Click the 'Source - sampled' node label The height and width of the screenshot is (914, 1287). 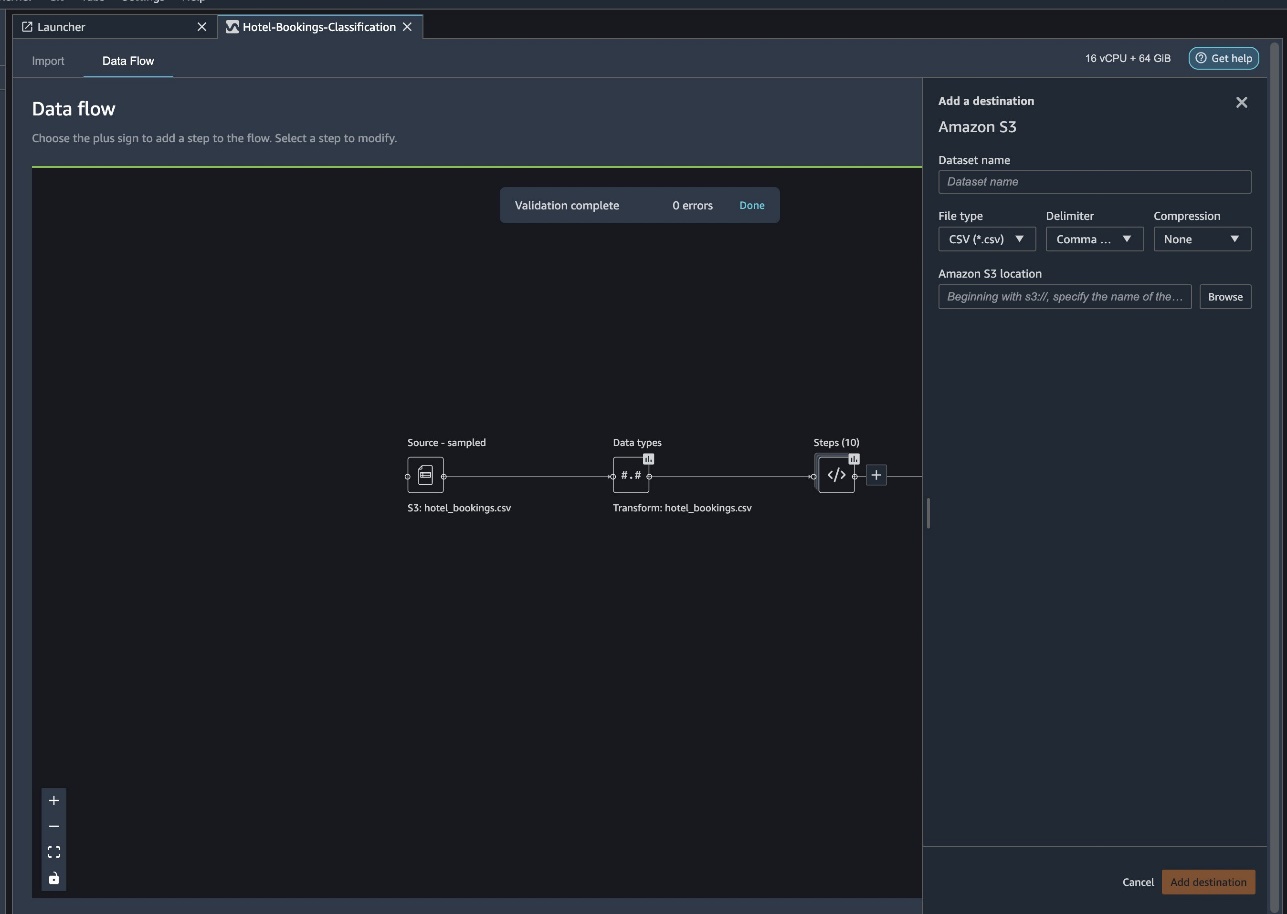click(447, 443)
